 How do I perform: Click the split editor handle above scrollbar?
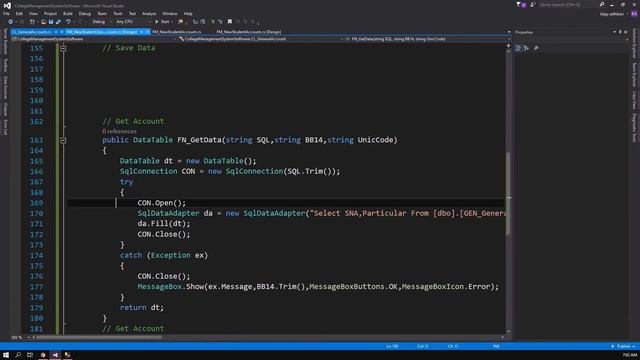pyautogui.click(x=508, y=45)
